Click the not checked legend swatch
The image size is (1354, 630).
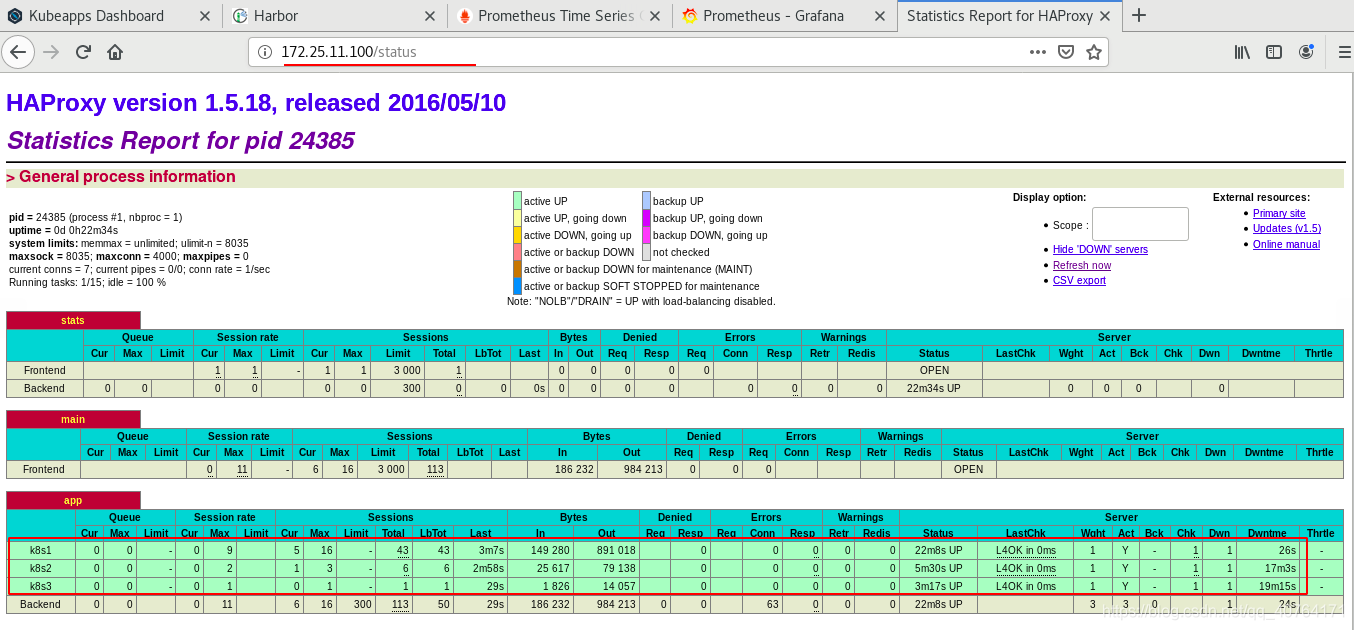point(646,252)
